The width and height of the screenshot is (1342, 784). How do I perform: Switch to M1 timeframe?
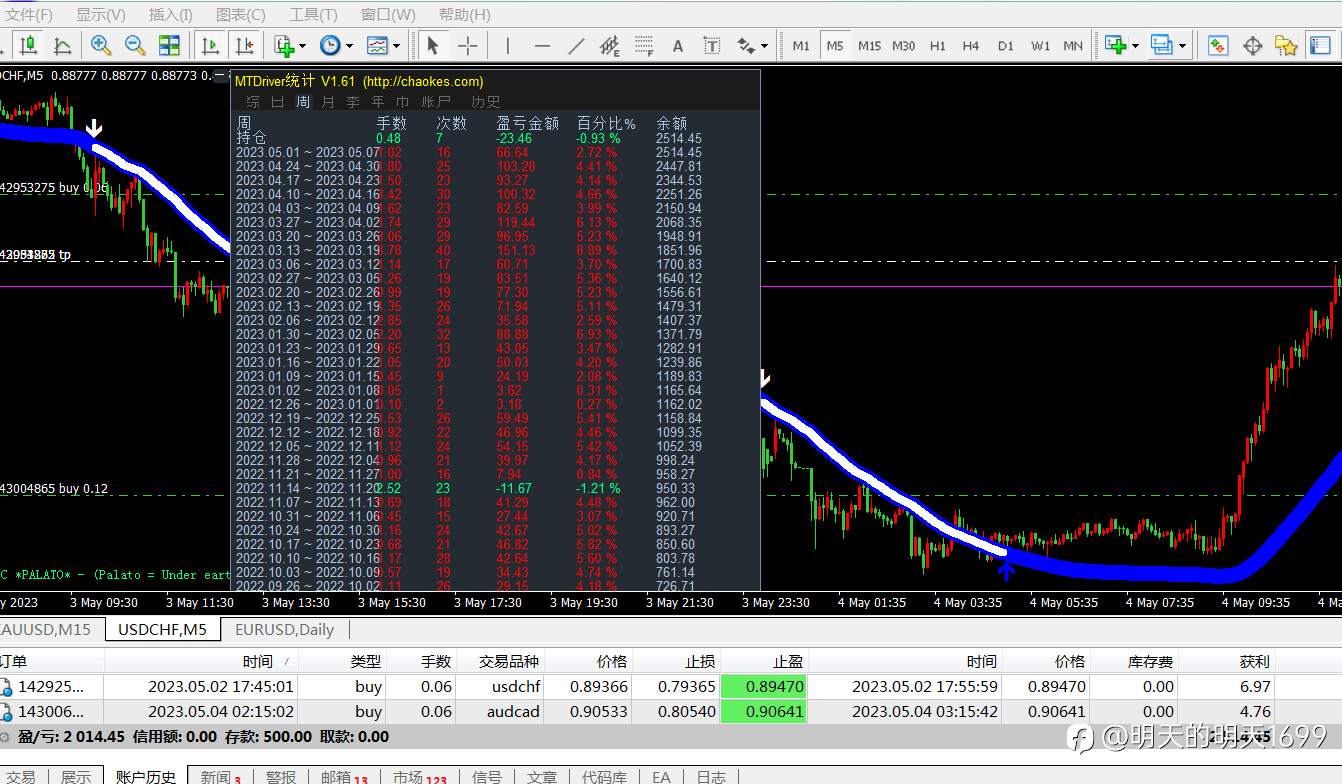tap(801, 45)
